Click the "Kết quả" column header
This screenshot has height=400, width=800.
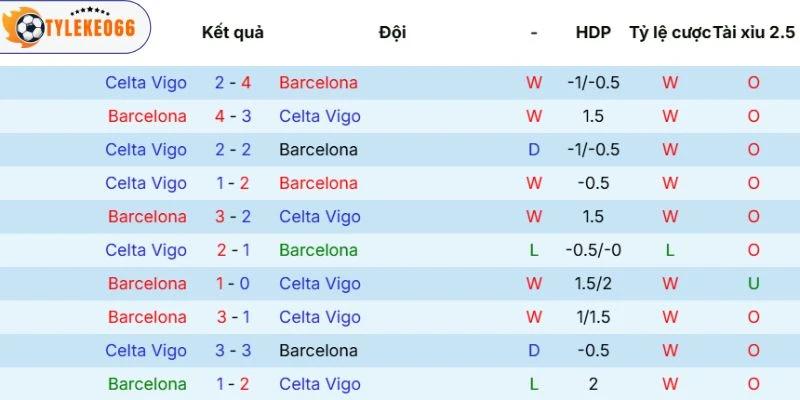(232, 32)
